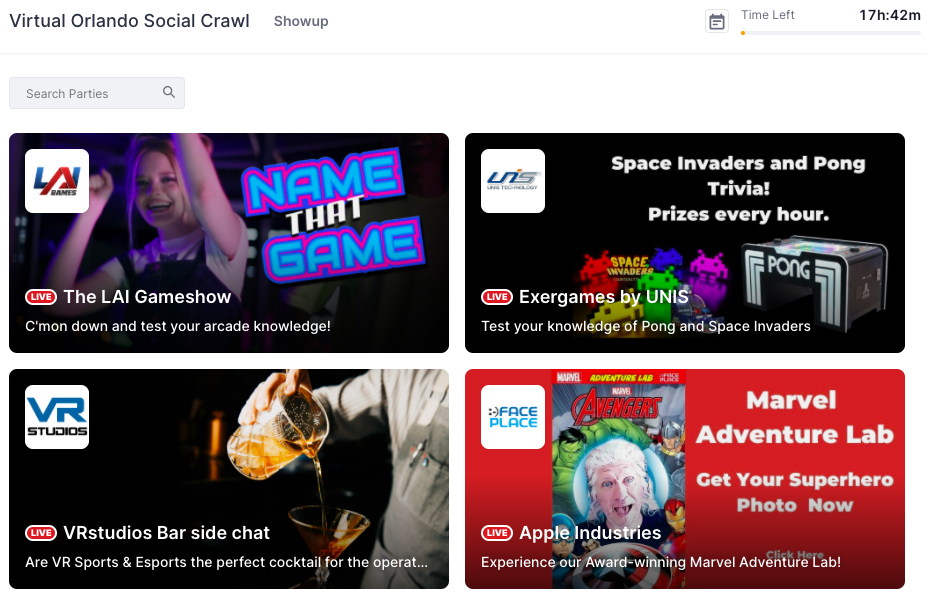The image size is (927, 599).
Task: Join Exergames by UNIS party
Action: click(x=604, y=297)
